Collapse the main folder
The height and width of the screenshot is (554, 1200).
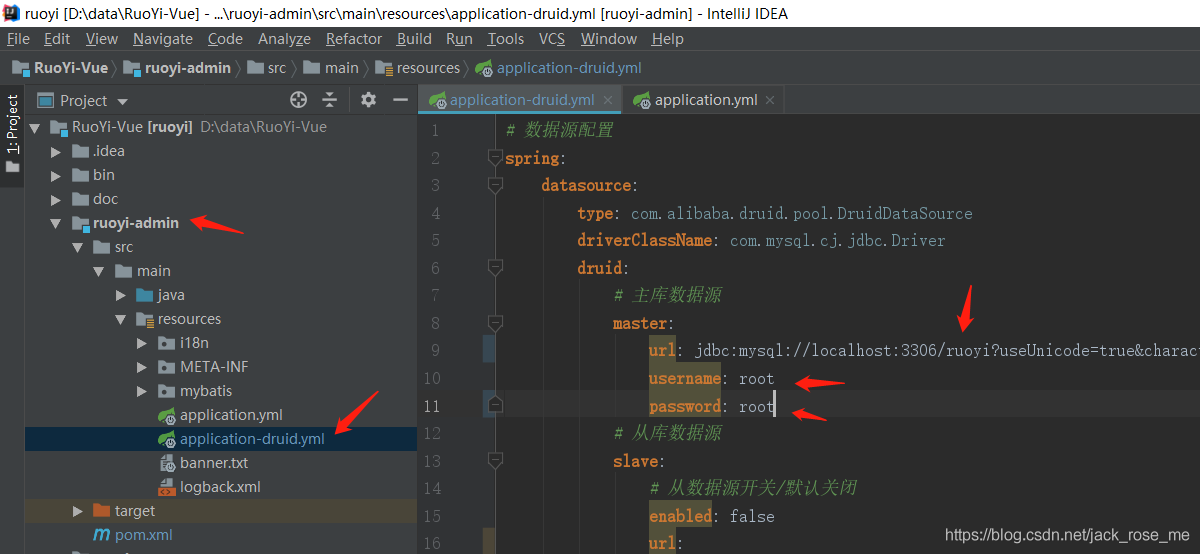point(99,271)
